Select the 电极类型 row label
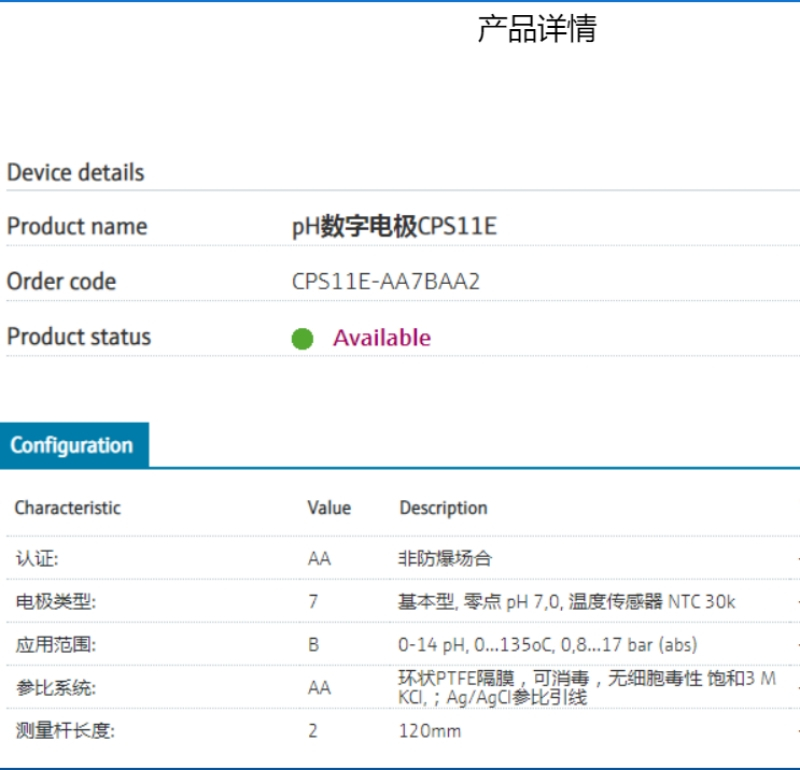 pos(57,602)
